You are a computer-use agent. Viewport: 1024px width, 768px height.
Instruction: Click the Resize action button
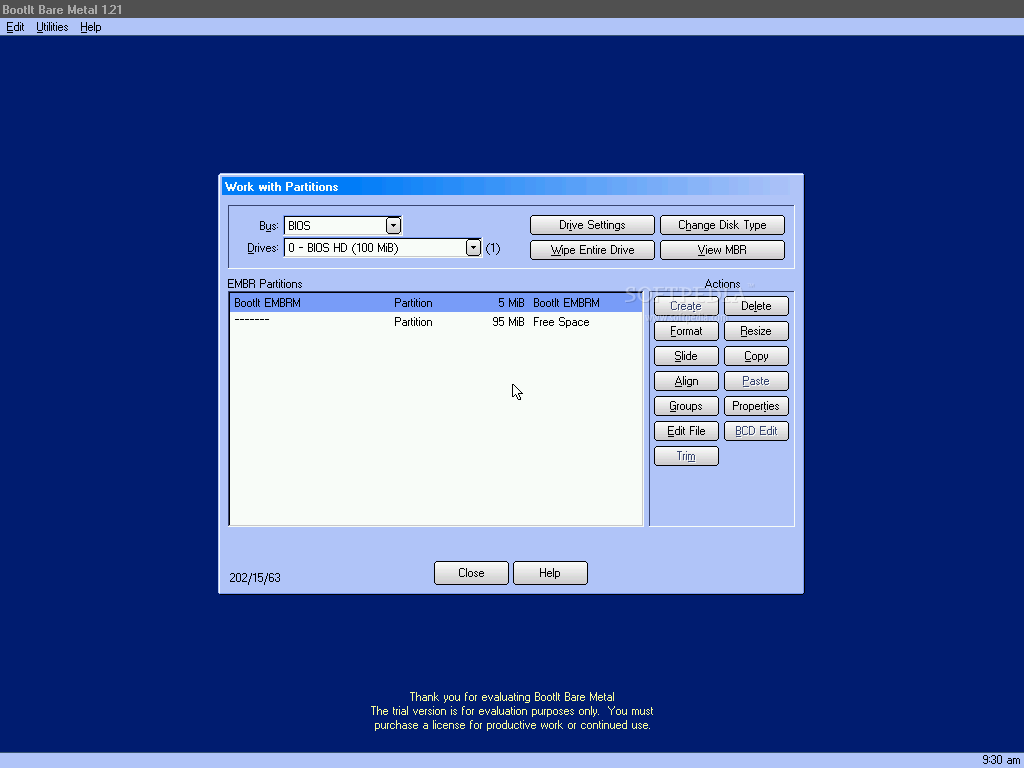(x=756, y=331)
